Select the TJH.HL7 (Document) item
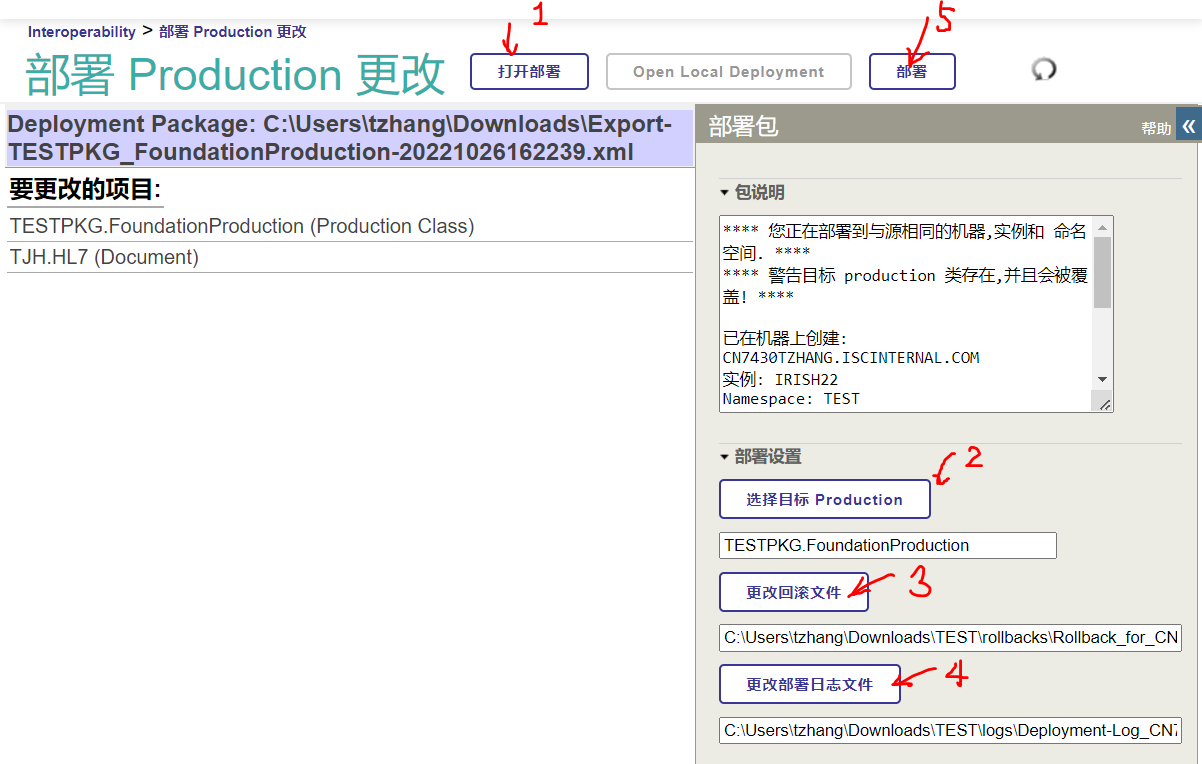Image resolution: width=1202 pixels, height=764 pixels. coord(104,257)
